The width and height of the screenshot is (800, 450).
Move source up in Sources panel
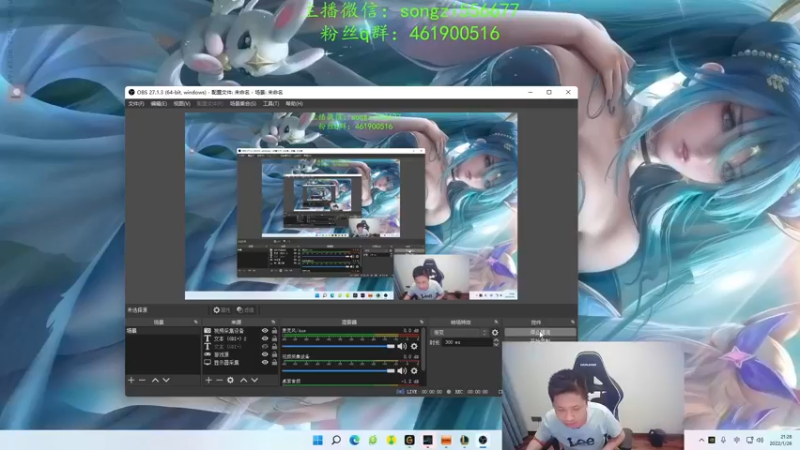point(244,380)
